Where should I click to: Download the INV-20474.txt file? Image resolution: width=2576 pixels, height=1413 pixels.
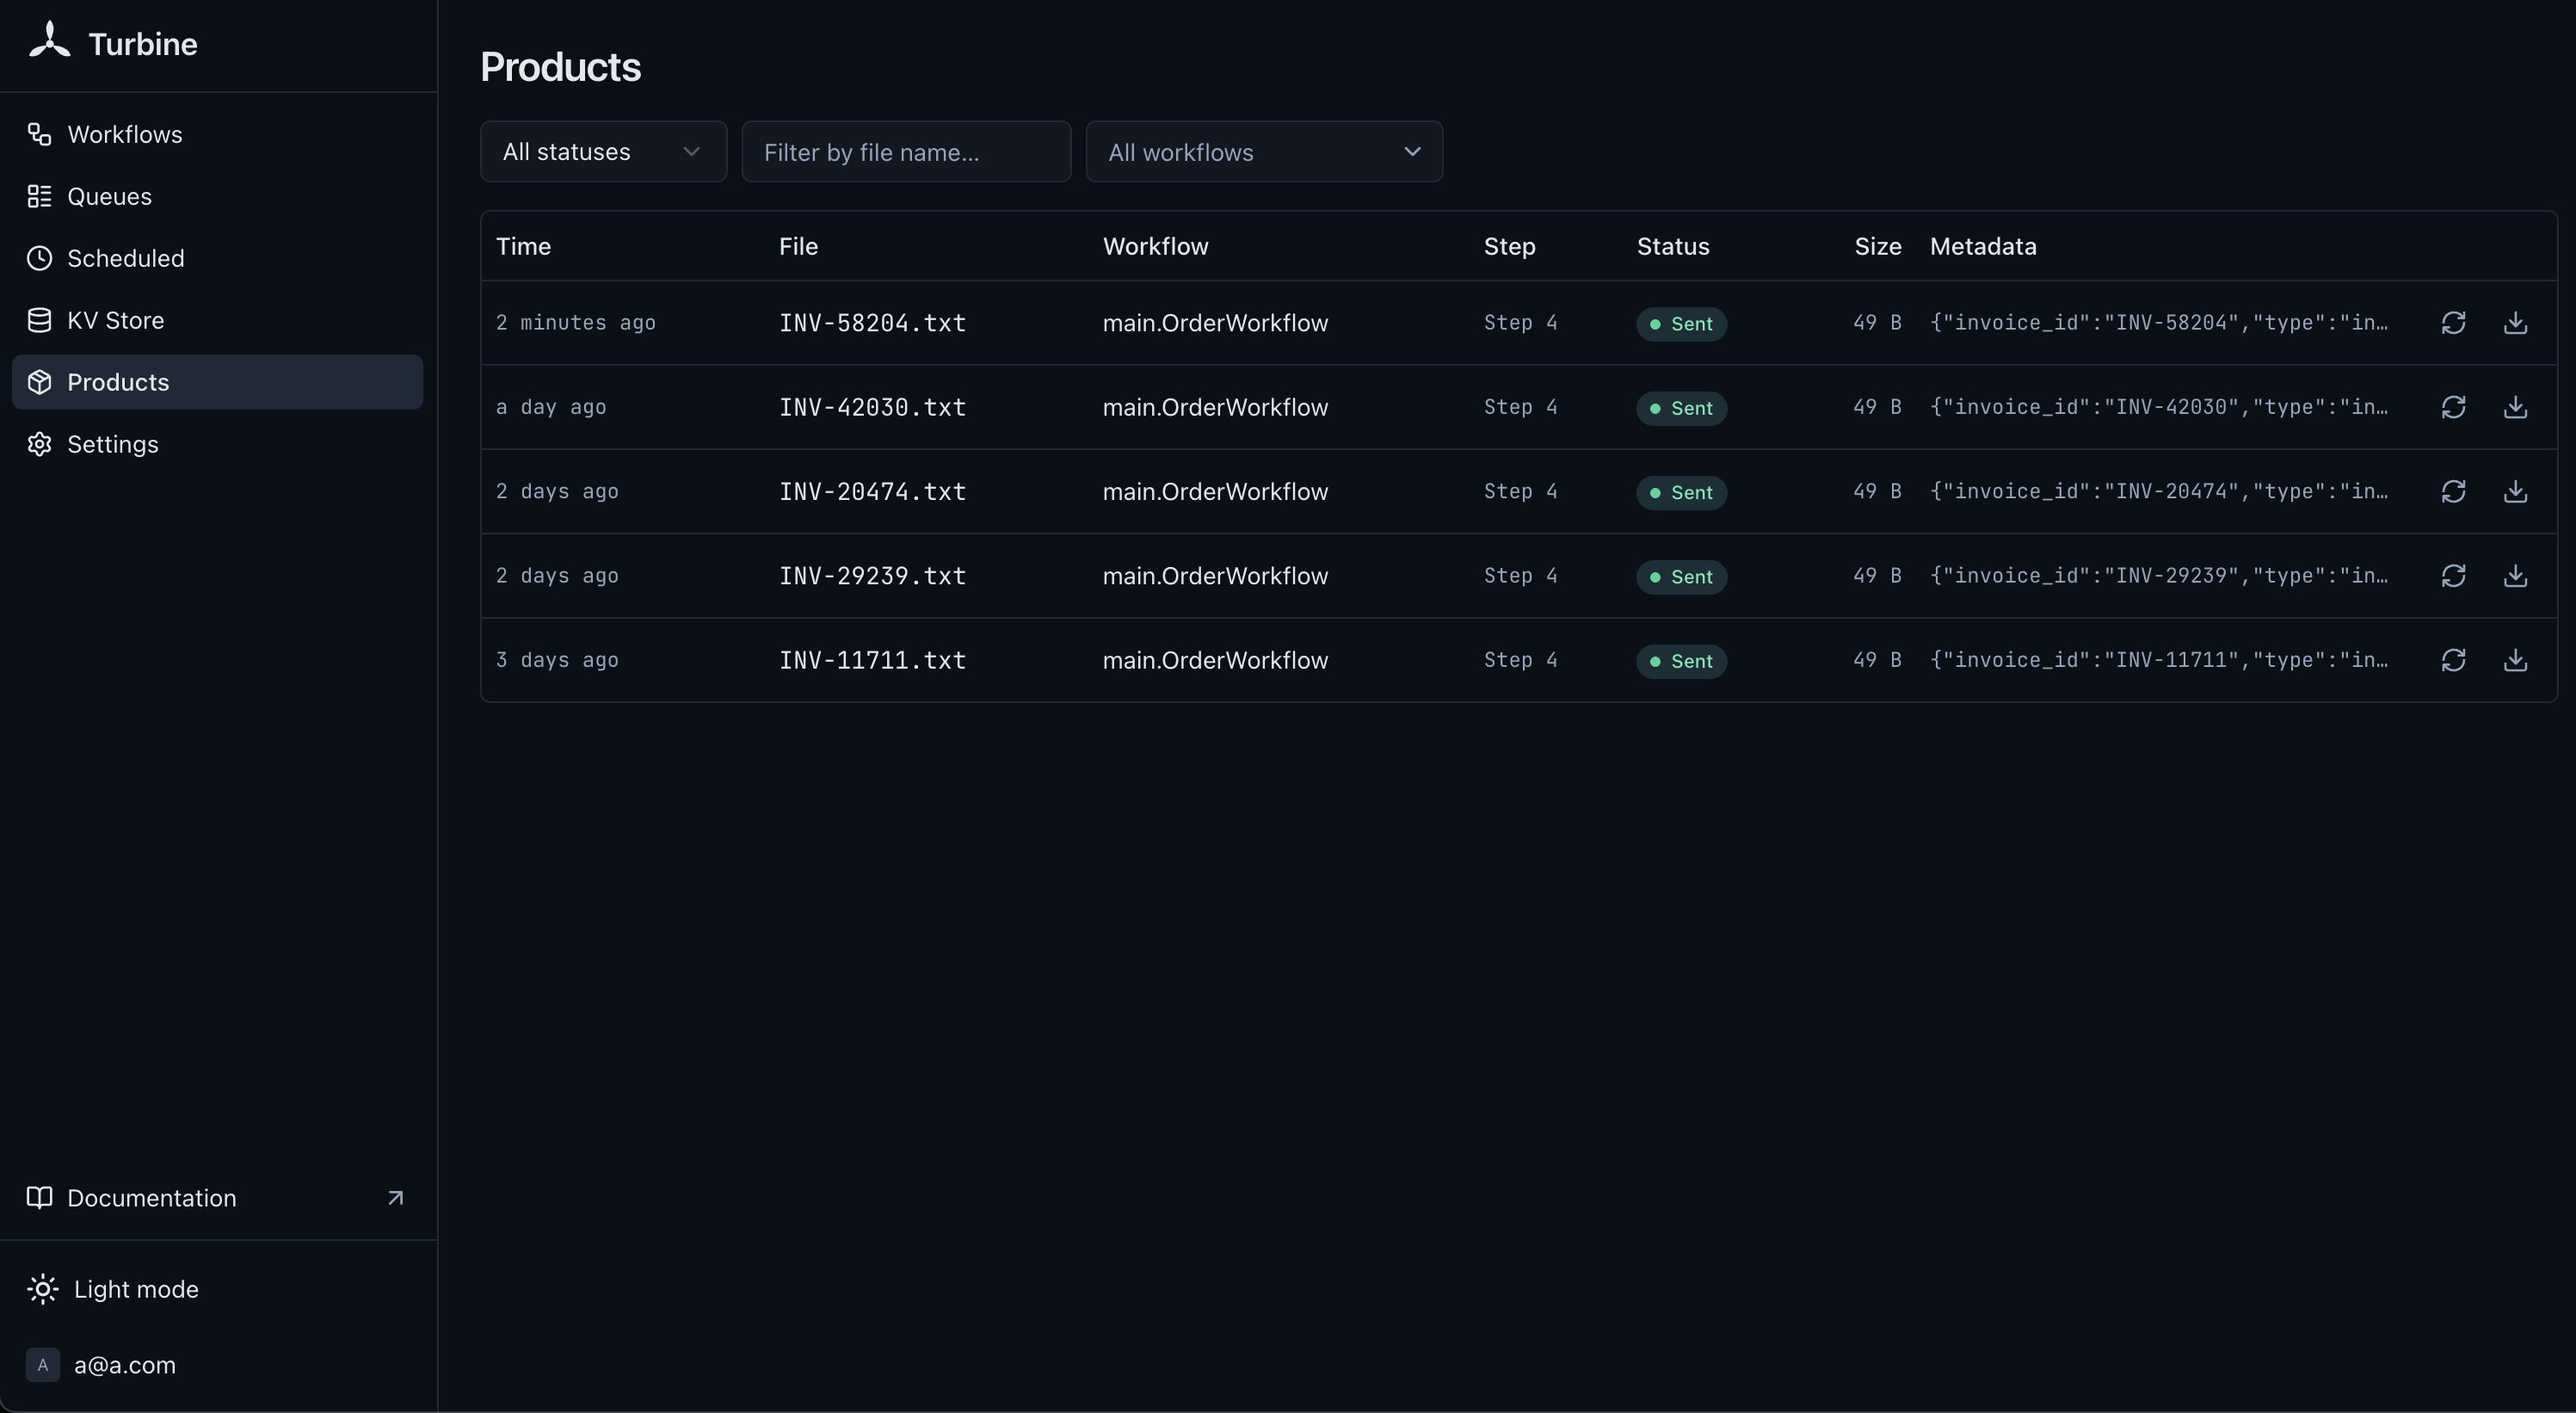coord(2515,491)
